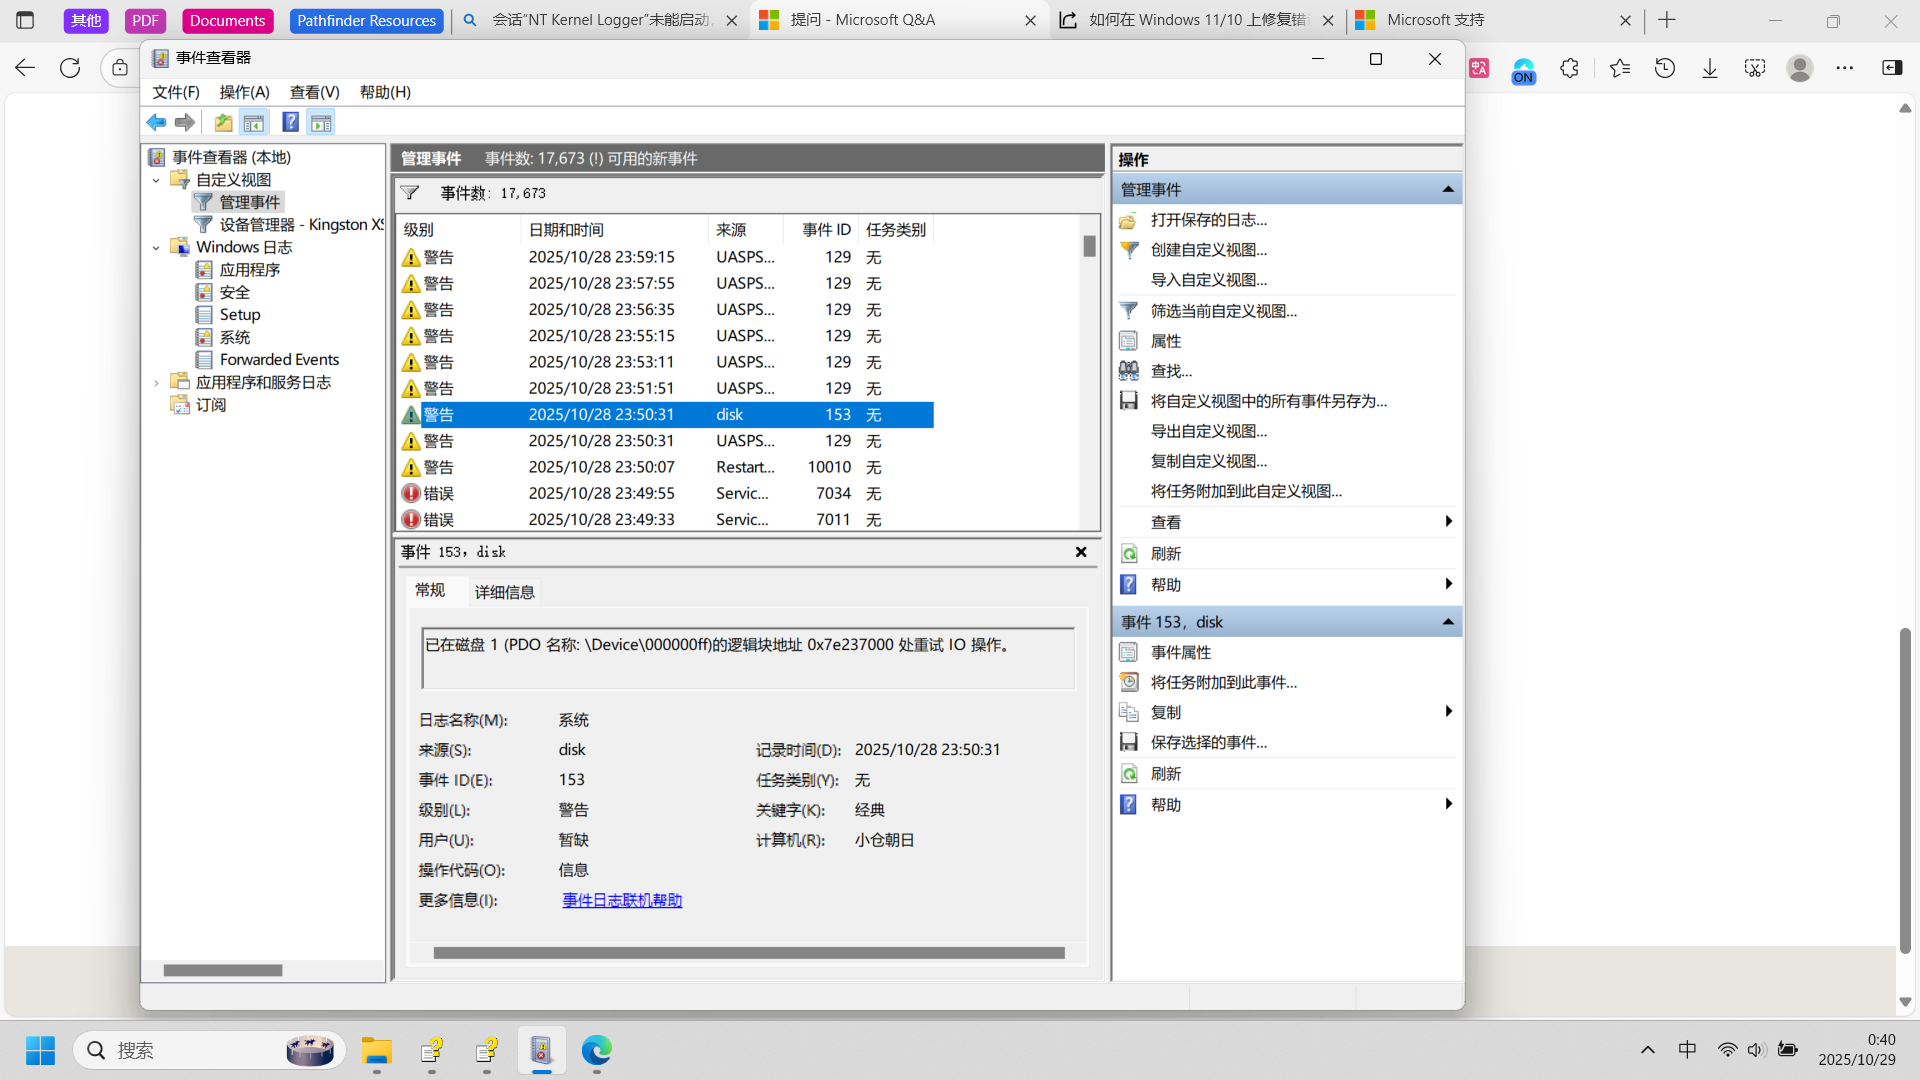Close the event 153 preview pane
This screenshot has width=1920, height=1080.
[x=1081, y=552]
